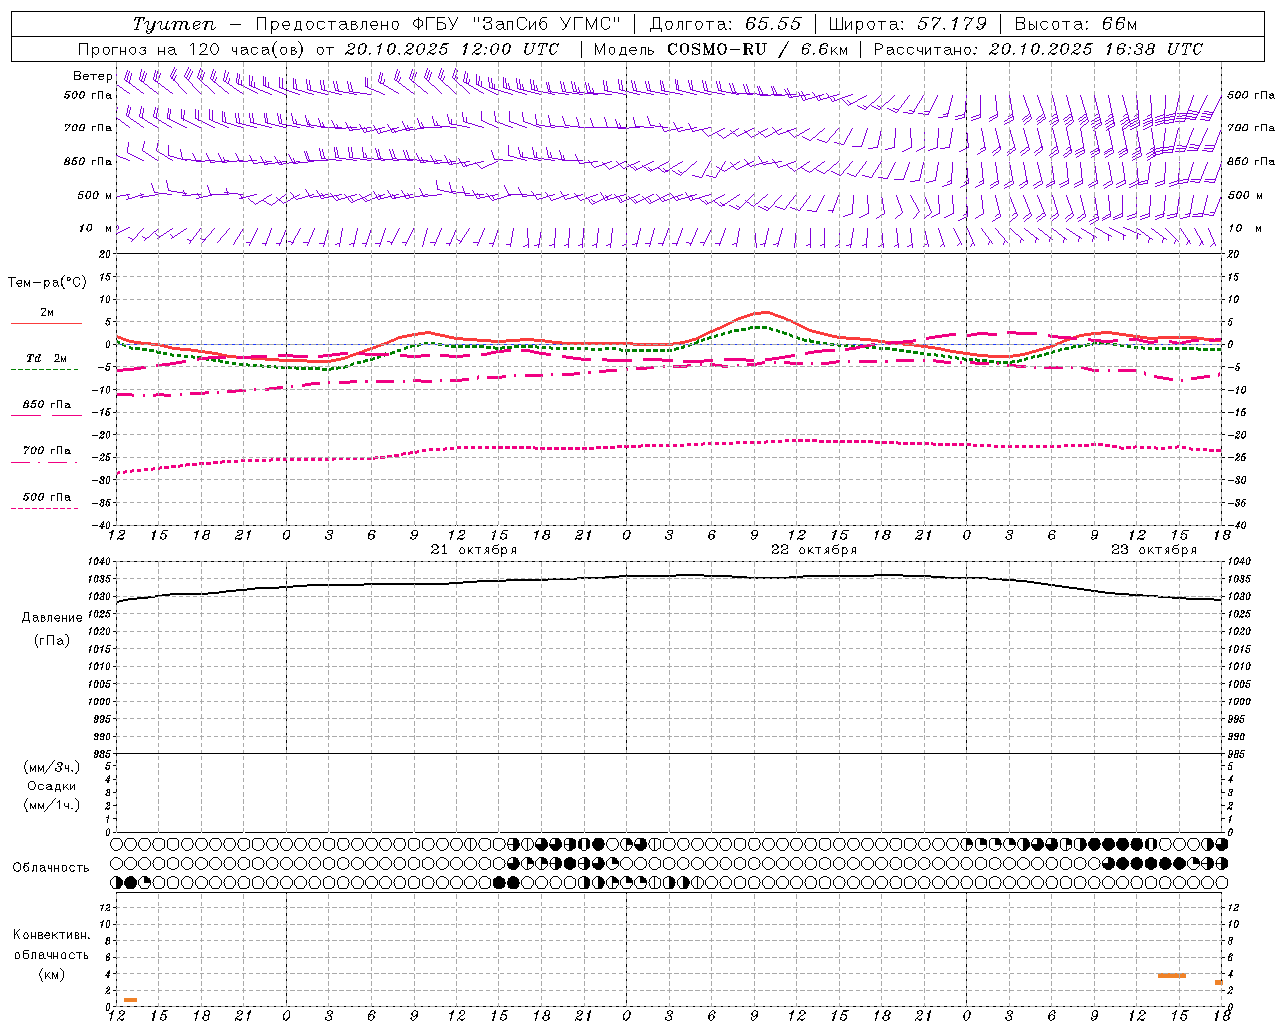Click the "Облачность" cloud cover label

tap(51, 868)
